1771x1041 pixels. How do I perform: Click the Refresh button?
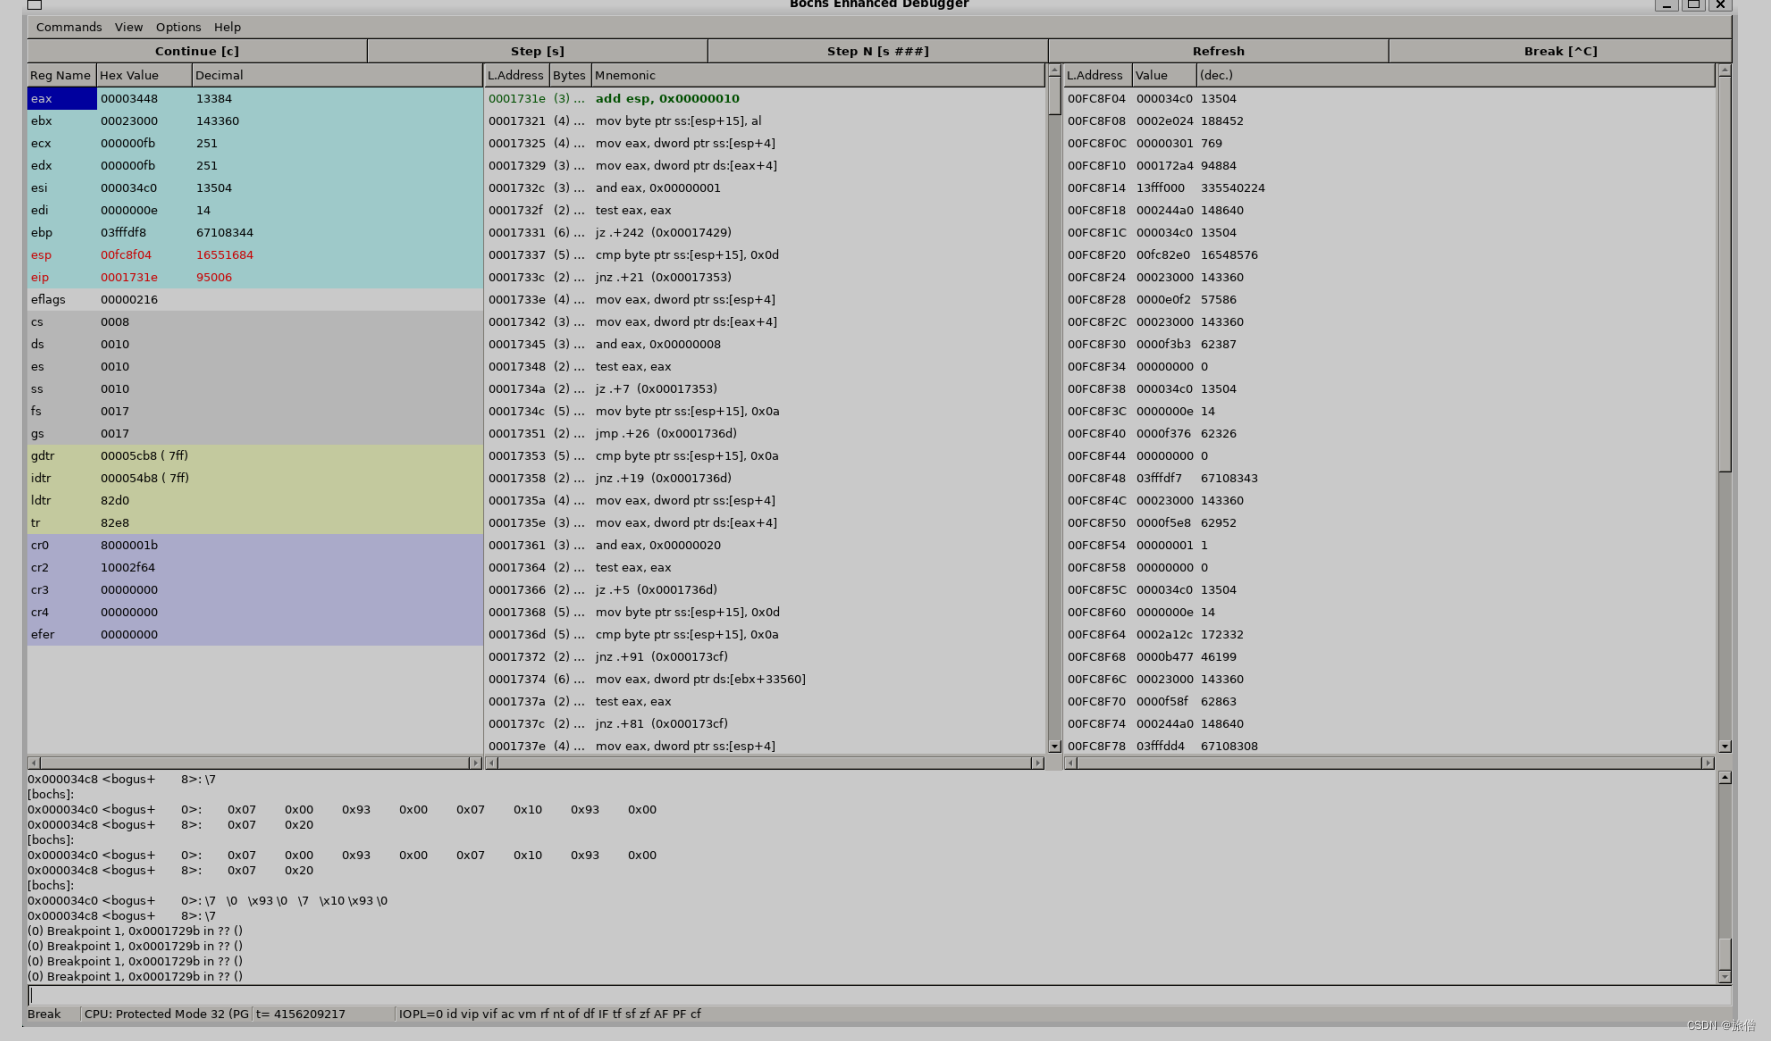1218,51
